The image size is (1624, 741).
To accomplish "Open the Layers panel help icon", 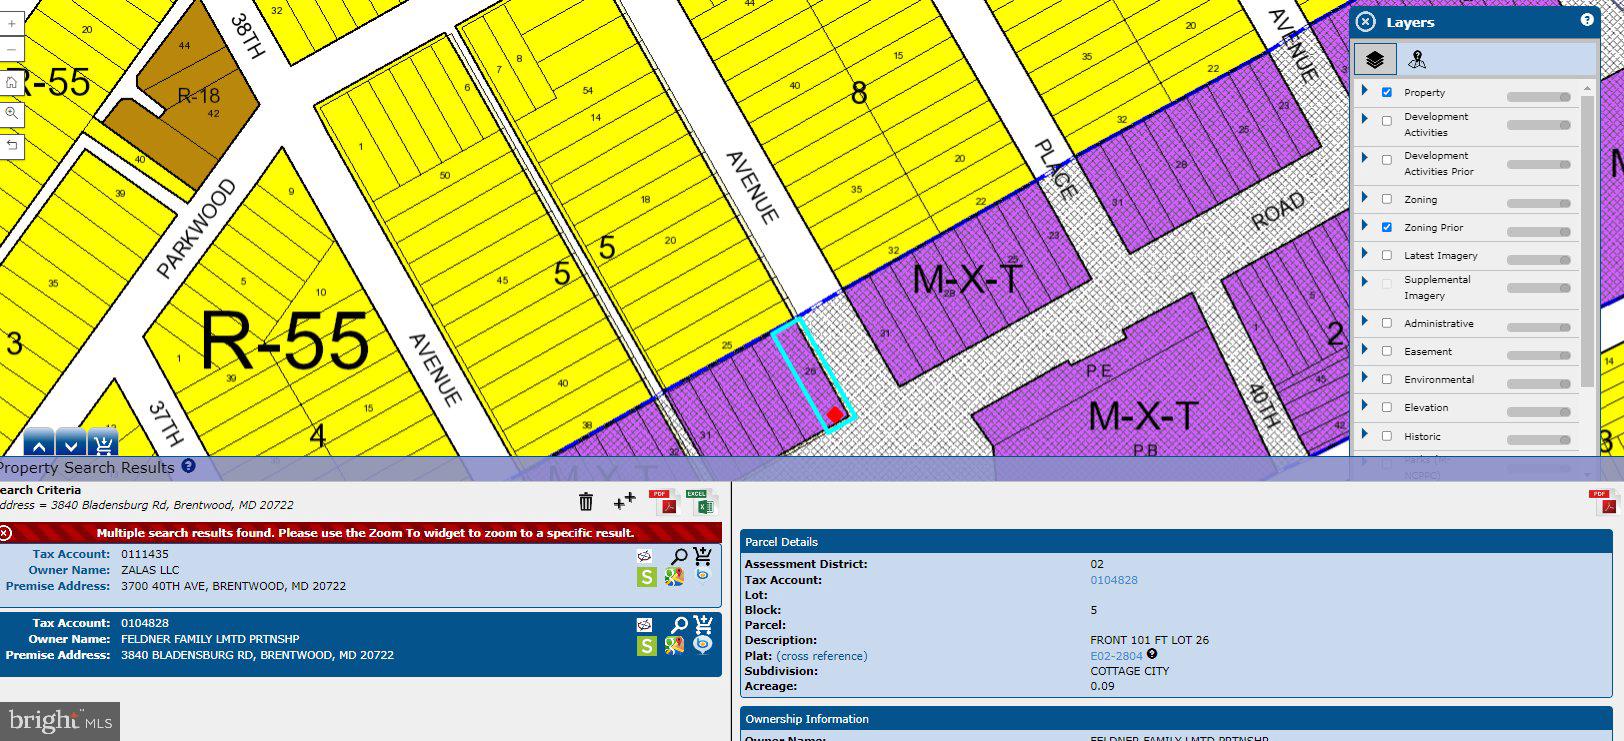I will click(1586, 20).
